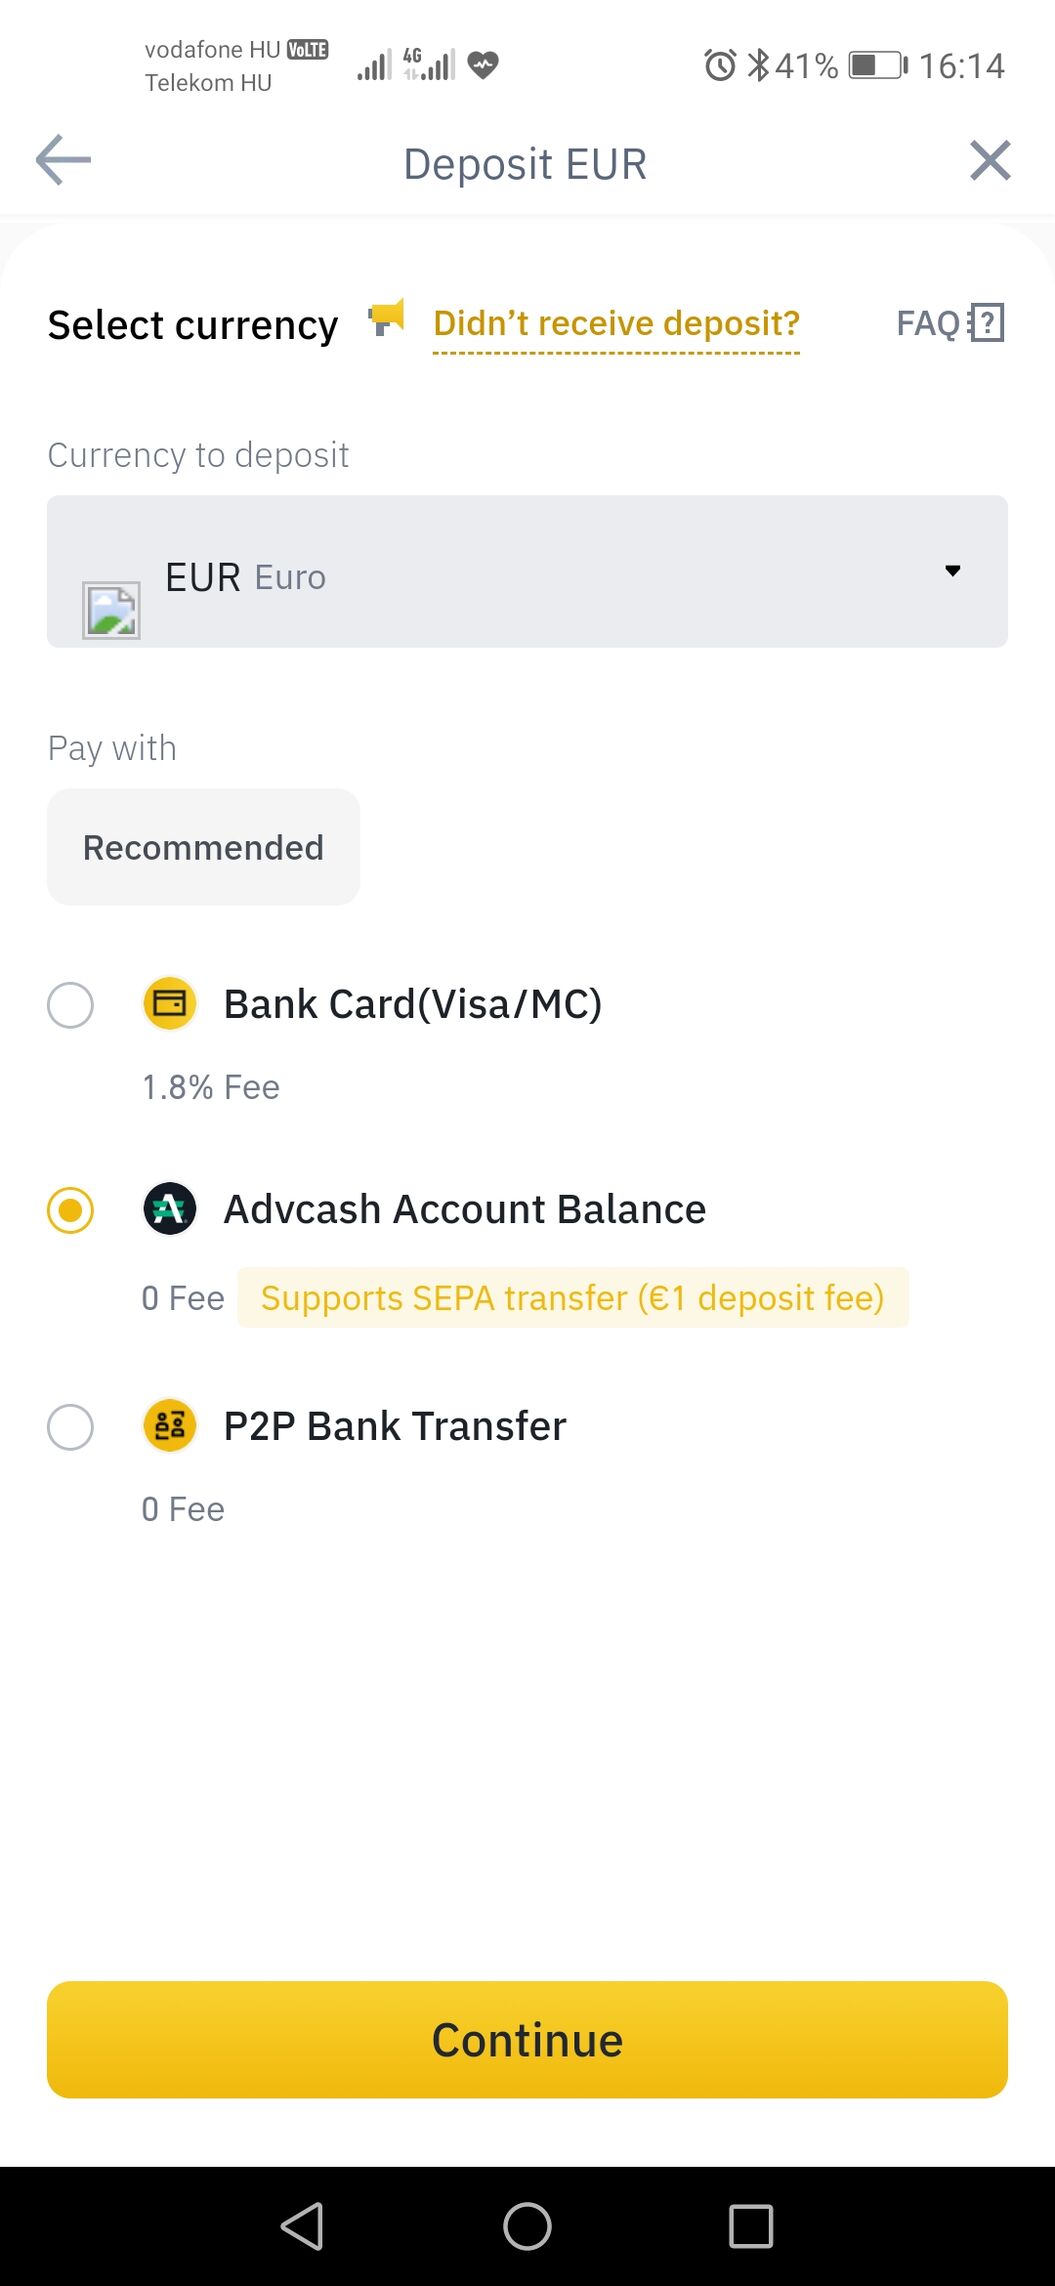Tap Android back triangle button
The height and width of the screenshot is (2286, 1055).
(302, 2226)
